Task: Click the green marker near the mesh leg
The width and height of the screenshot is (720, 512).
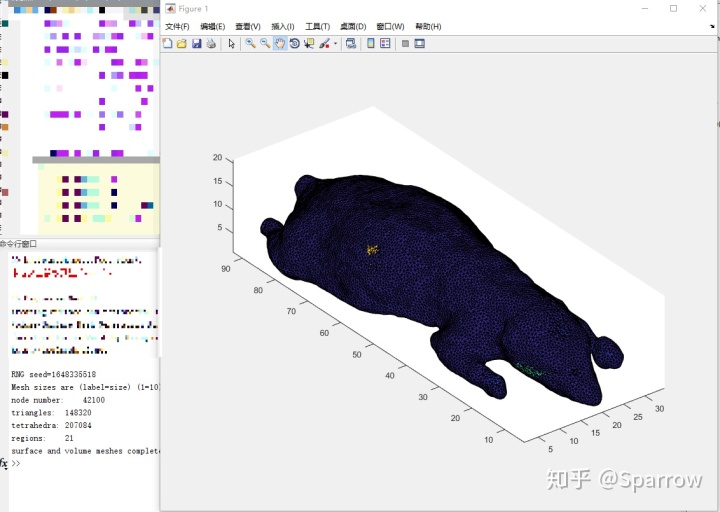Action: point(529,369)
